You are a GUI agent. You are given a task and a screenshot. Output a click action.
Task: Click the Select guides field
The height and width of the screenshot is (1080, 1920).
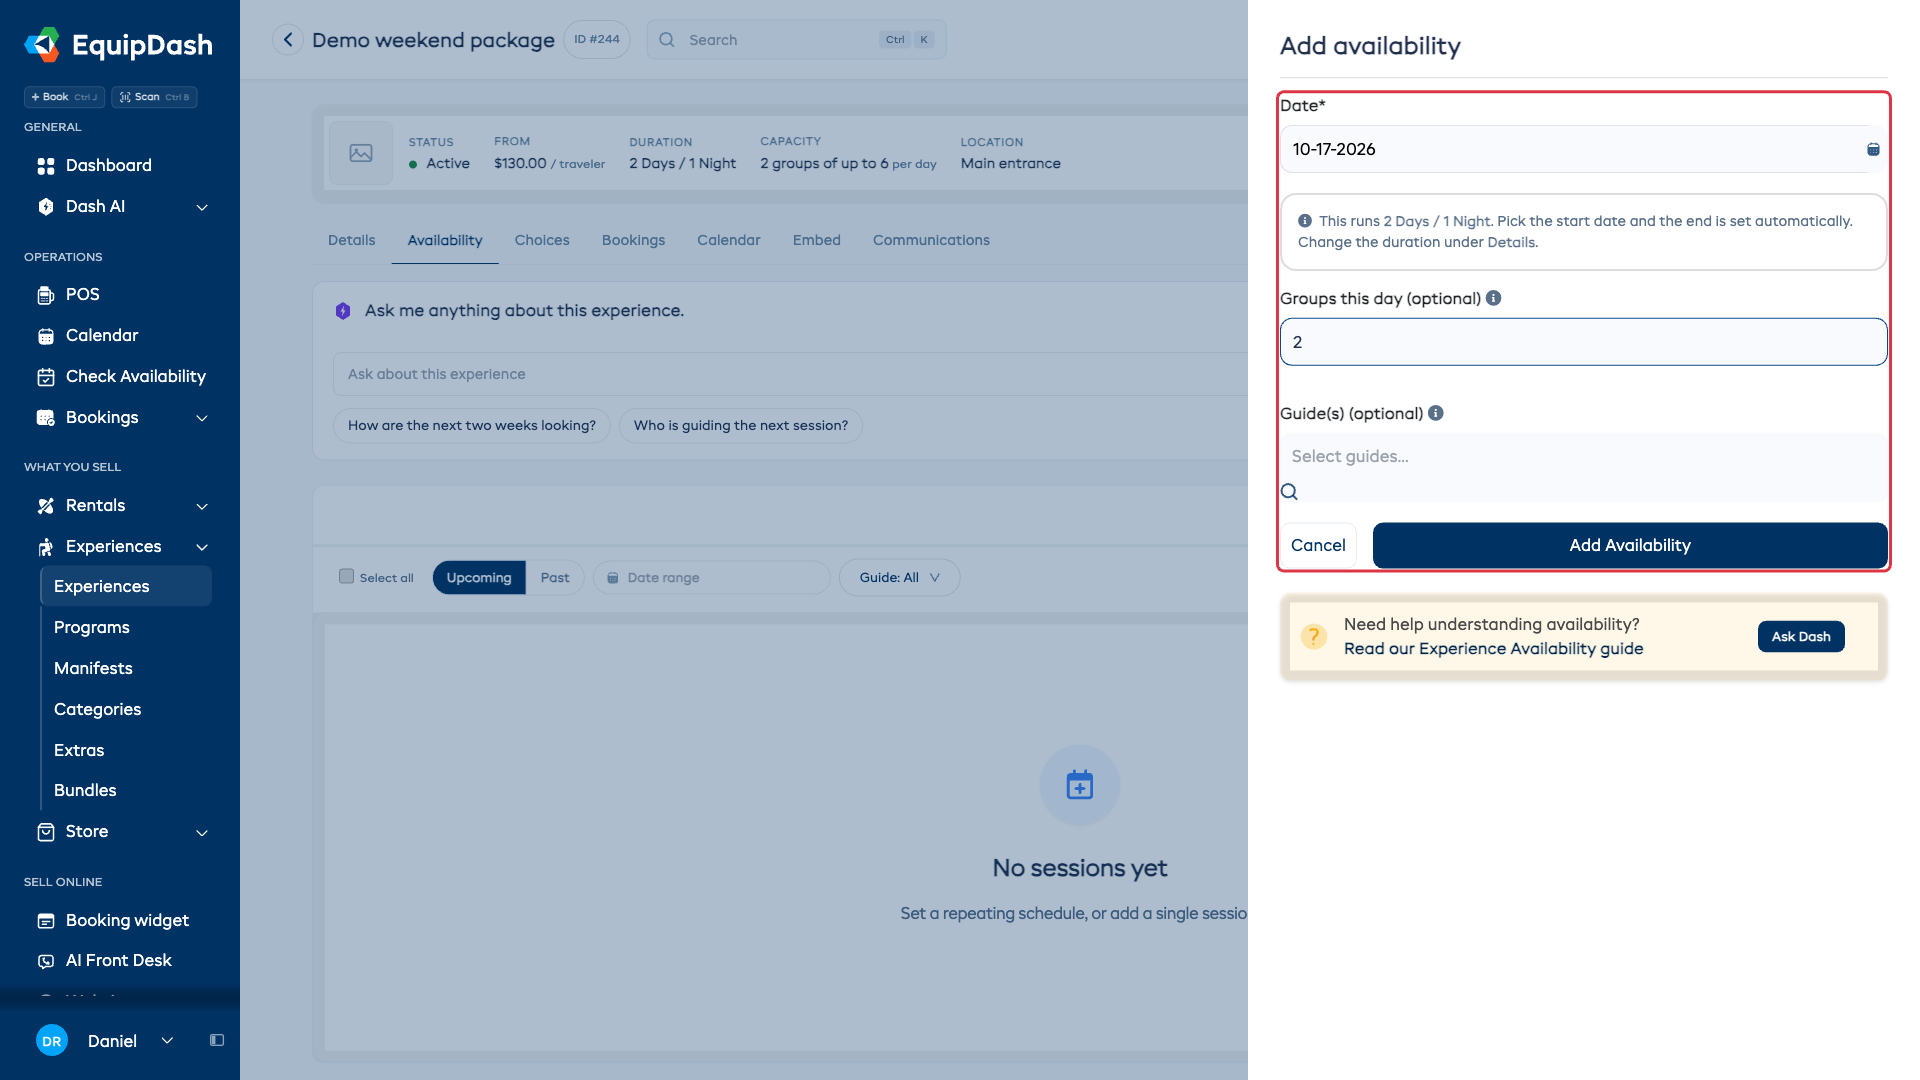point(1584,456)
